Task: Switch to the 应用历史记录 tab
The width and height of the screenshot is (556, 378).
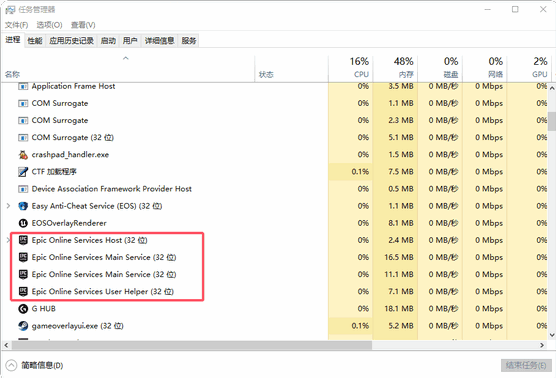Action: (x=71, y=41)
